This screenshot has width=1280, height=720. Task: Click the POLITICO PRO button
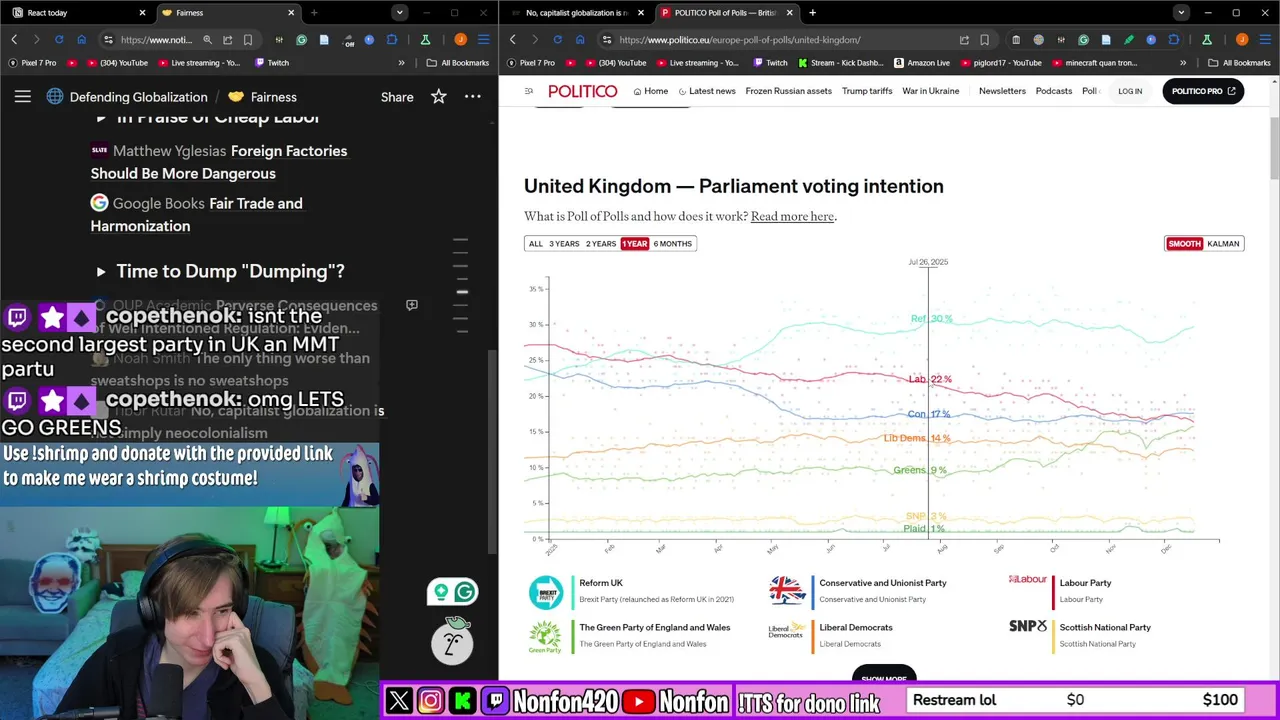[1203, 91]
